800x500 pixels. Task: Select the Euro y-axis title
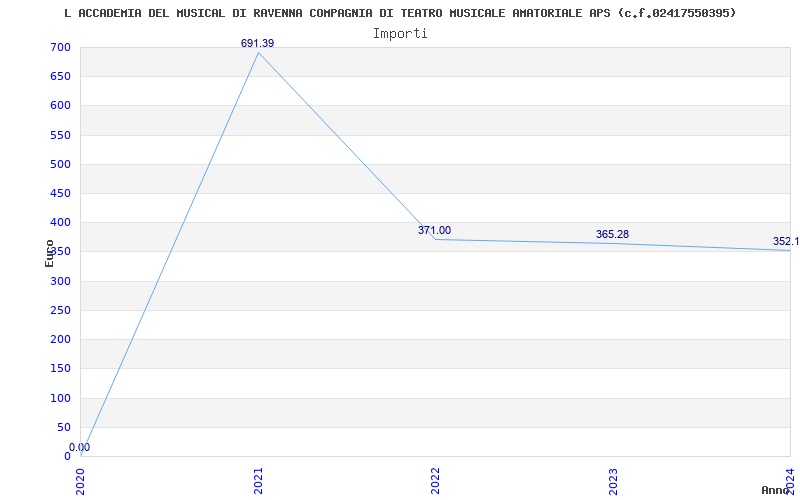click(49, 253)
